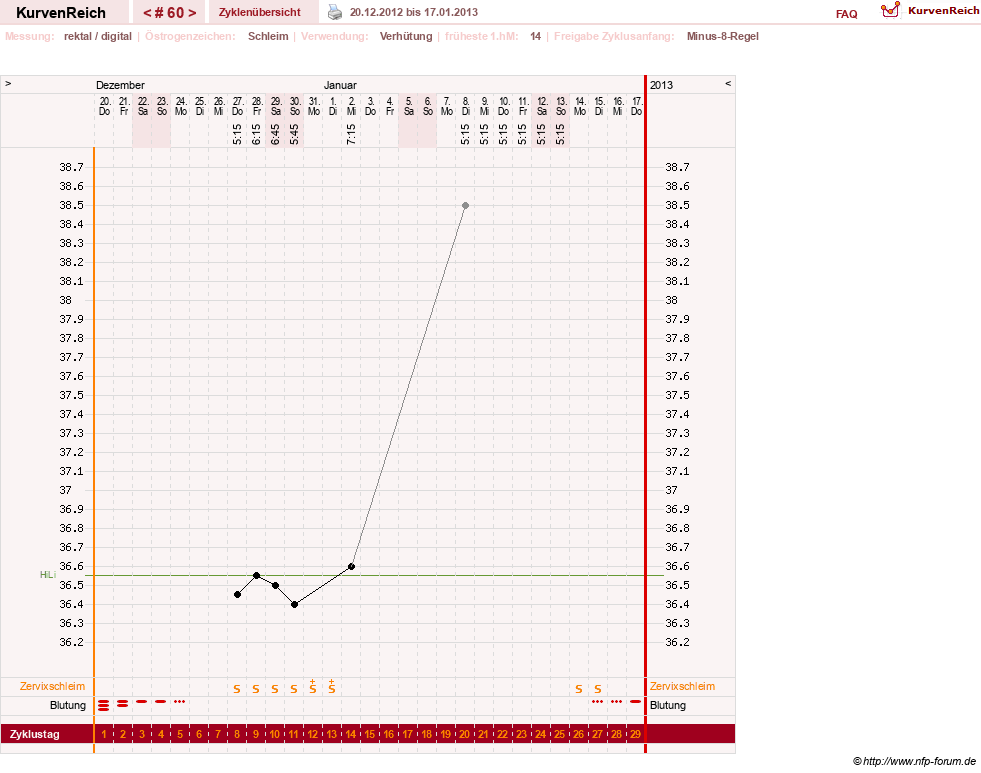981x773 pixels.
Task: Go to next cycle with > after 60
Action: [192, 13]
